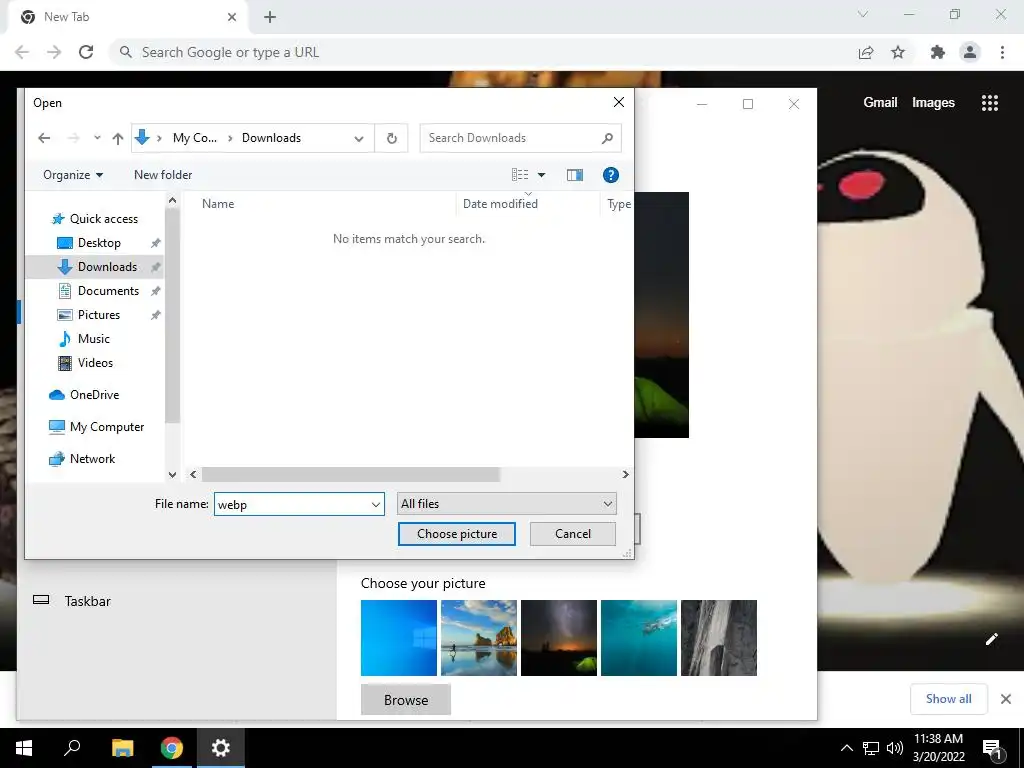This screenshot has height=768, width=1024.
Task: Expand address bar path history dropdown
Action: (x=359, y=138)
